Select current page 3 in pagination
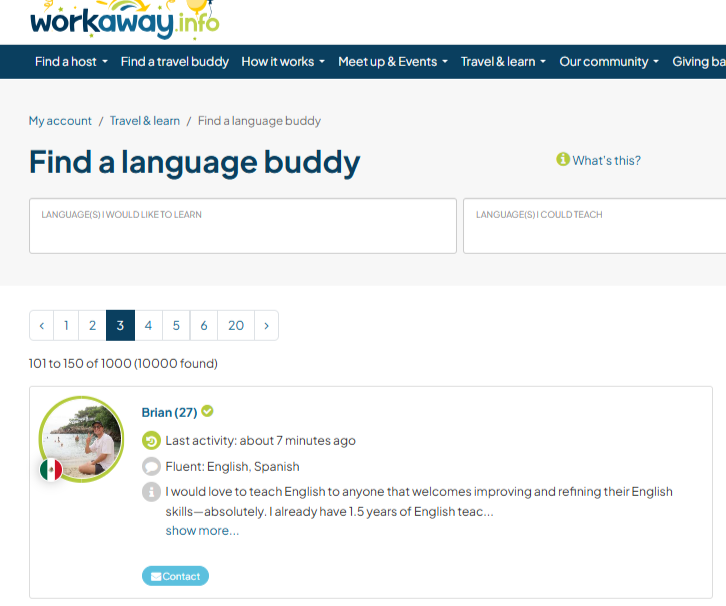This screenshot has width=726, height=606. pos(120,325)
